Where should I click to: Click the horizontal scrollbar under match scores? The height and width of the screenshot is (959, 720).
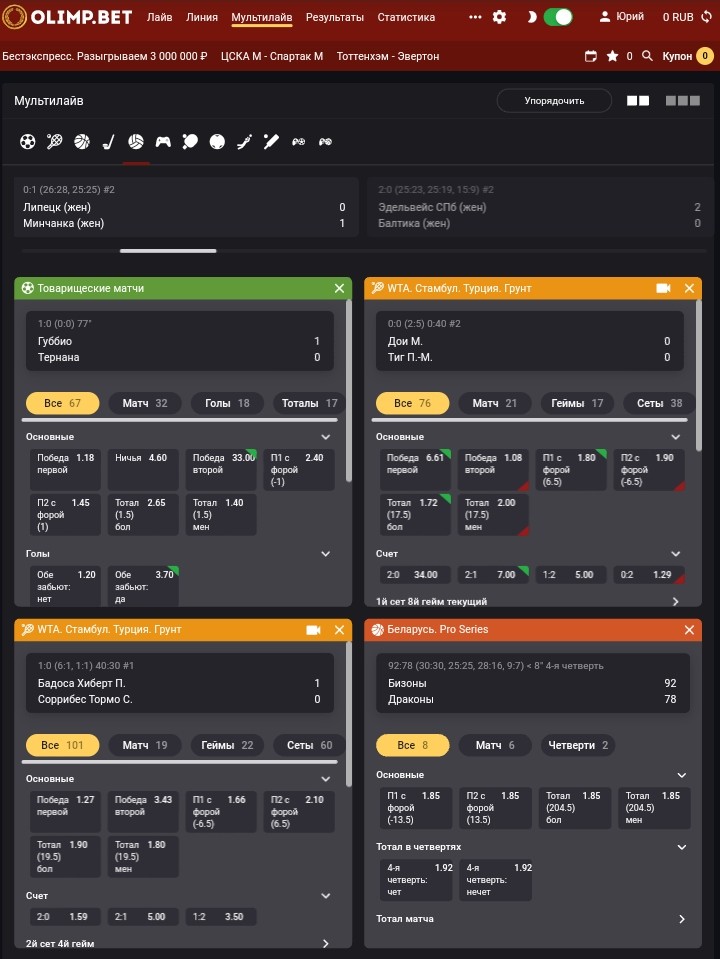[168, 251]
